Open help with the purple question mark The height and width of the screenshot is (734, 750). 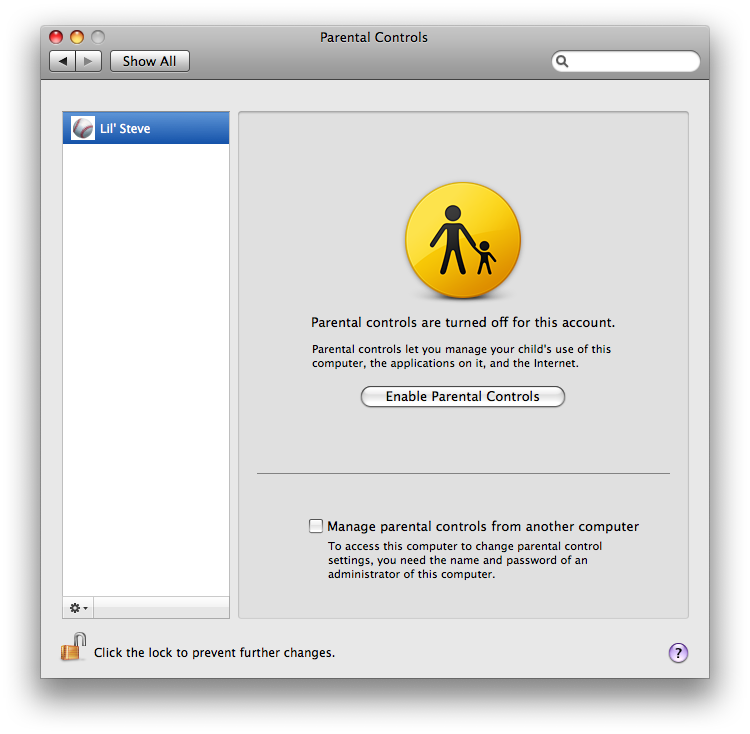678,653
